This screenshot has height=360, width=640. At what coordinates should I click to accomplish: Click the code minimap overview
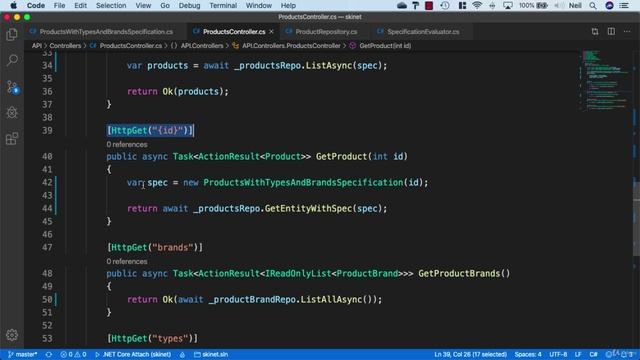[605, 80]
